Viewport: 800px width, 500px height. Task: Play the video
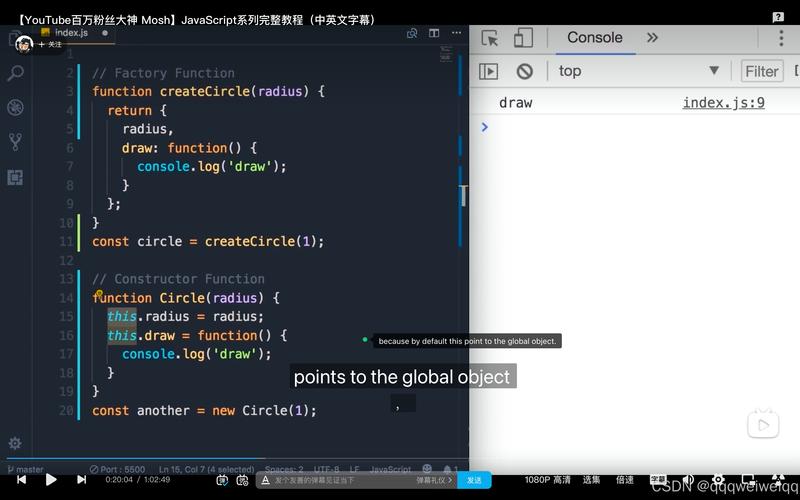point(51,480)
